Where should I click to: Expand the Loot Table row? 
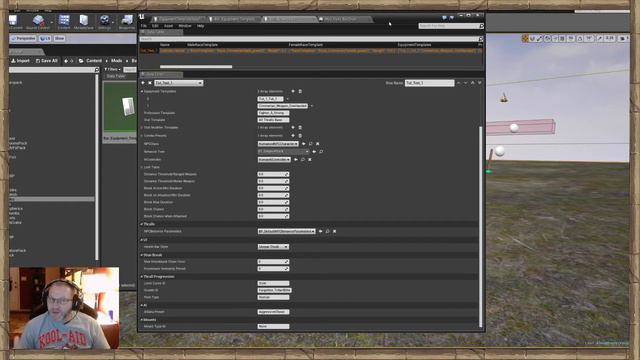coord(142,167)
